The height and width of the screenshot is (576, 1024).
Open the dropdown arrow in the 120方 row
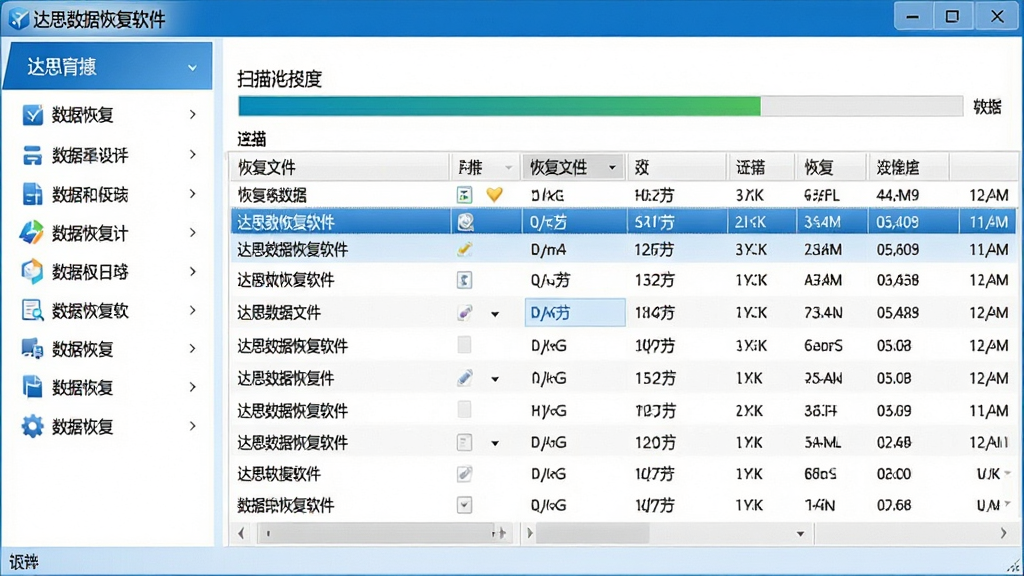coord(495,443)
